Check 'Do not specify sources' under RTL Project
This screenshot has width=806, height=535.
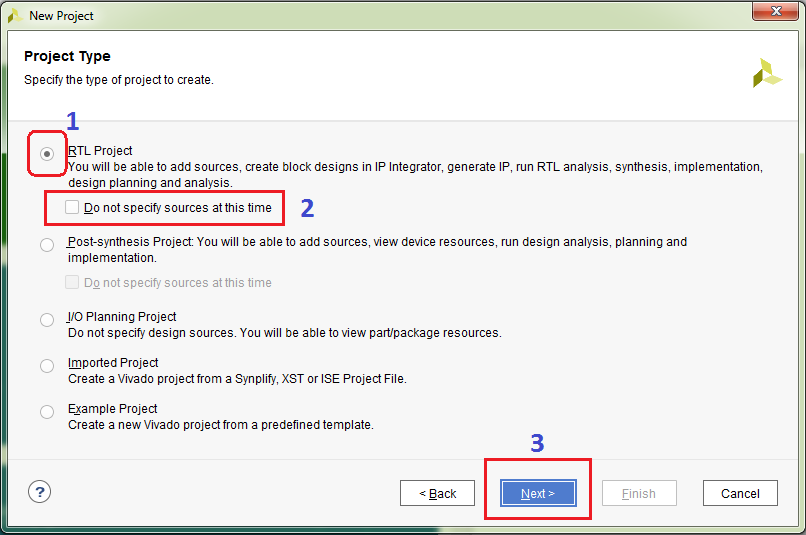[x=72, y=207]
